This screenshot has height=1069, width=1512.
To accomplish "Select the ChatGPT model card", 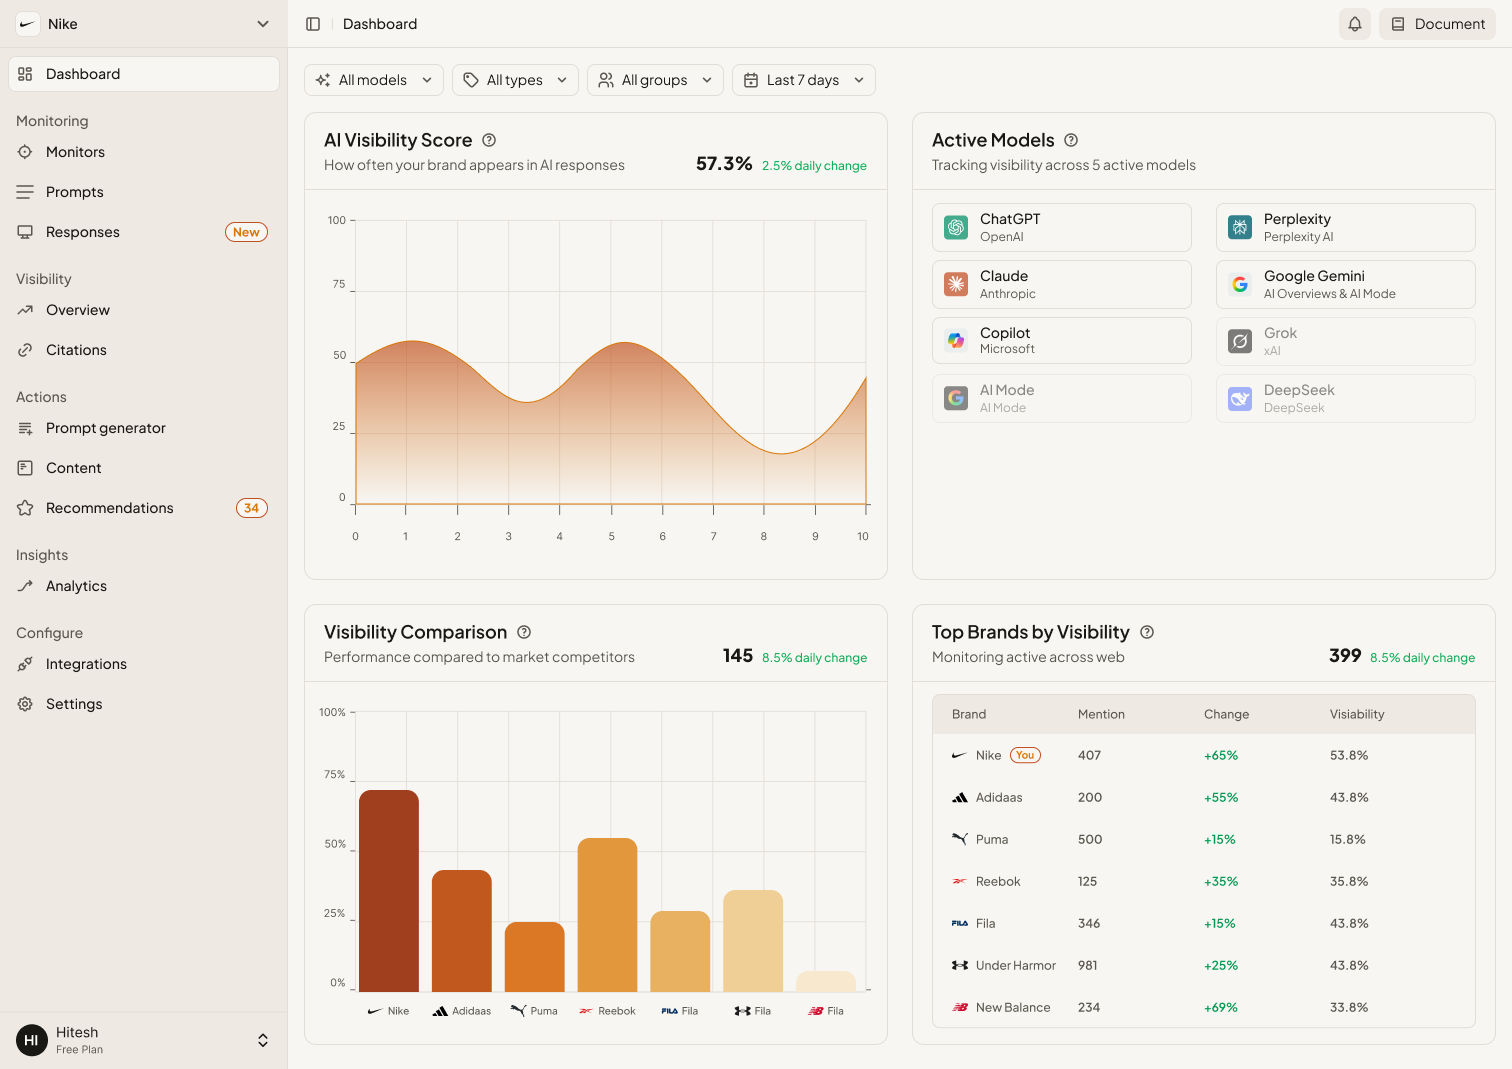I will (1062, 228).
